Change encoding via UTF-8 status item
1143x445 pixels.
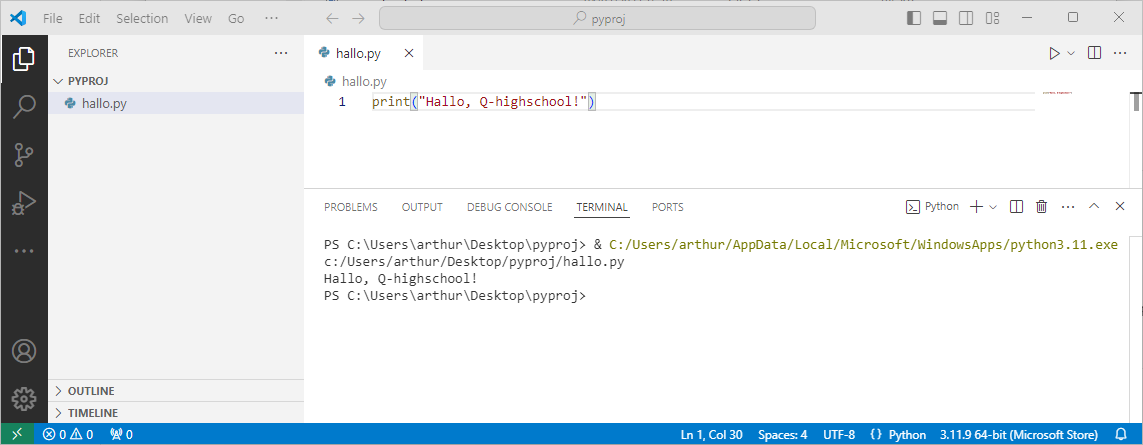pos(839,434)
